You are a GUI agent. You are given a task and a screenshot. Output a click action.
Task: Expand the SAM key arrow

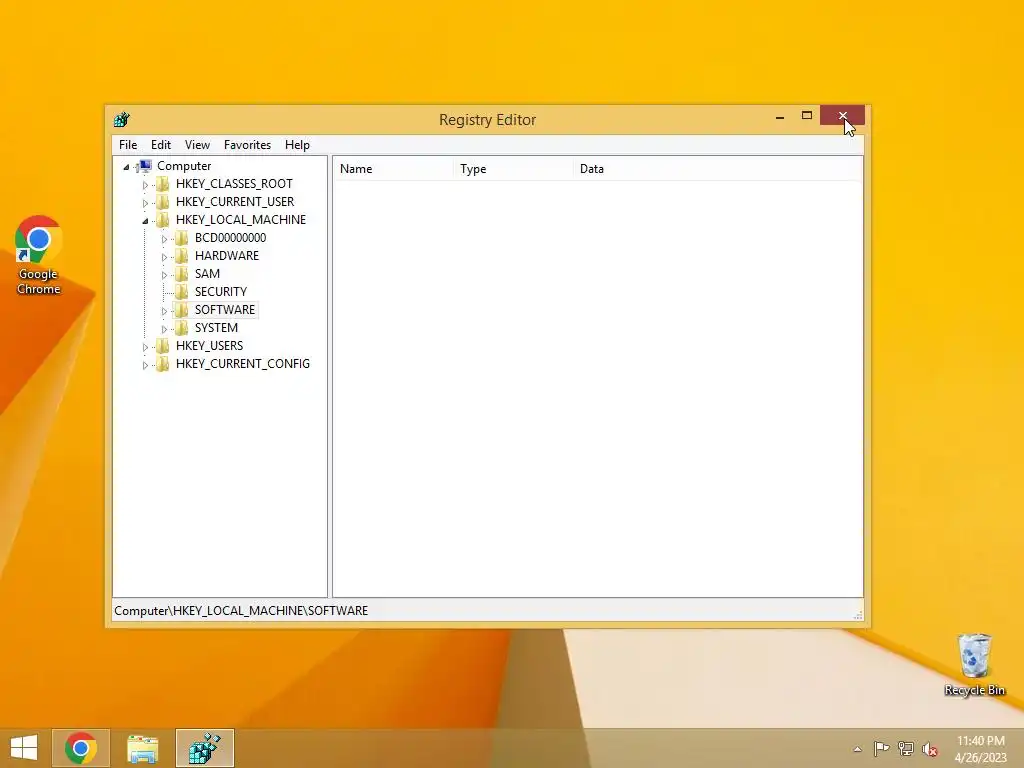tap(165, 275)
